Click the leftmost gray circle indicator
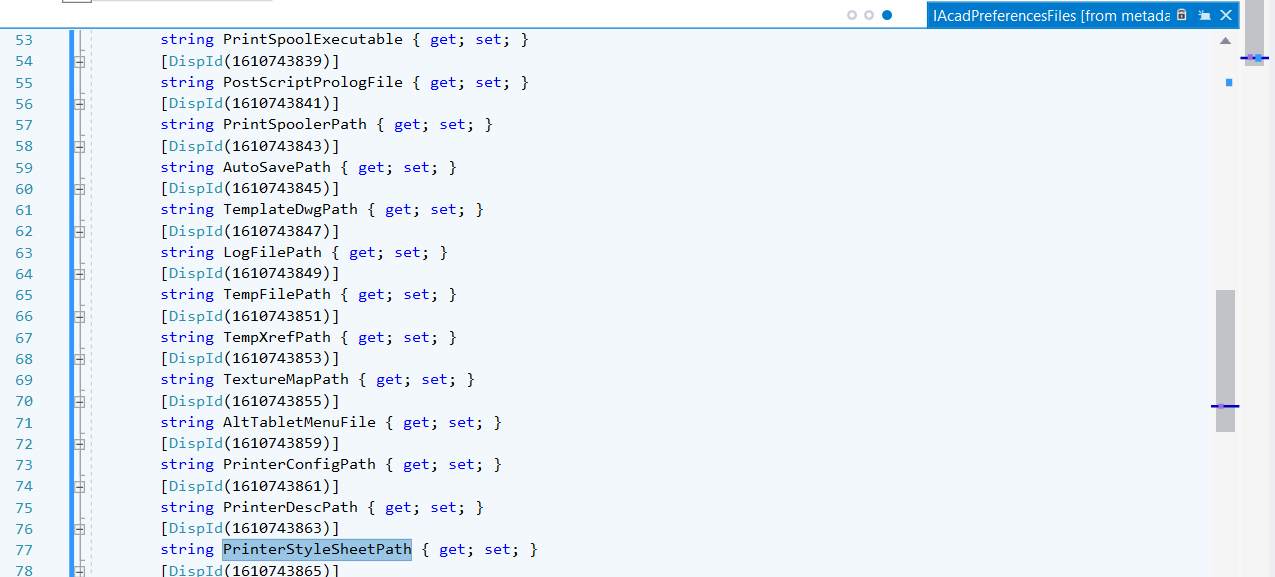The image size is (1275, 577). point(851,16)
